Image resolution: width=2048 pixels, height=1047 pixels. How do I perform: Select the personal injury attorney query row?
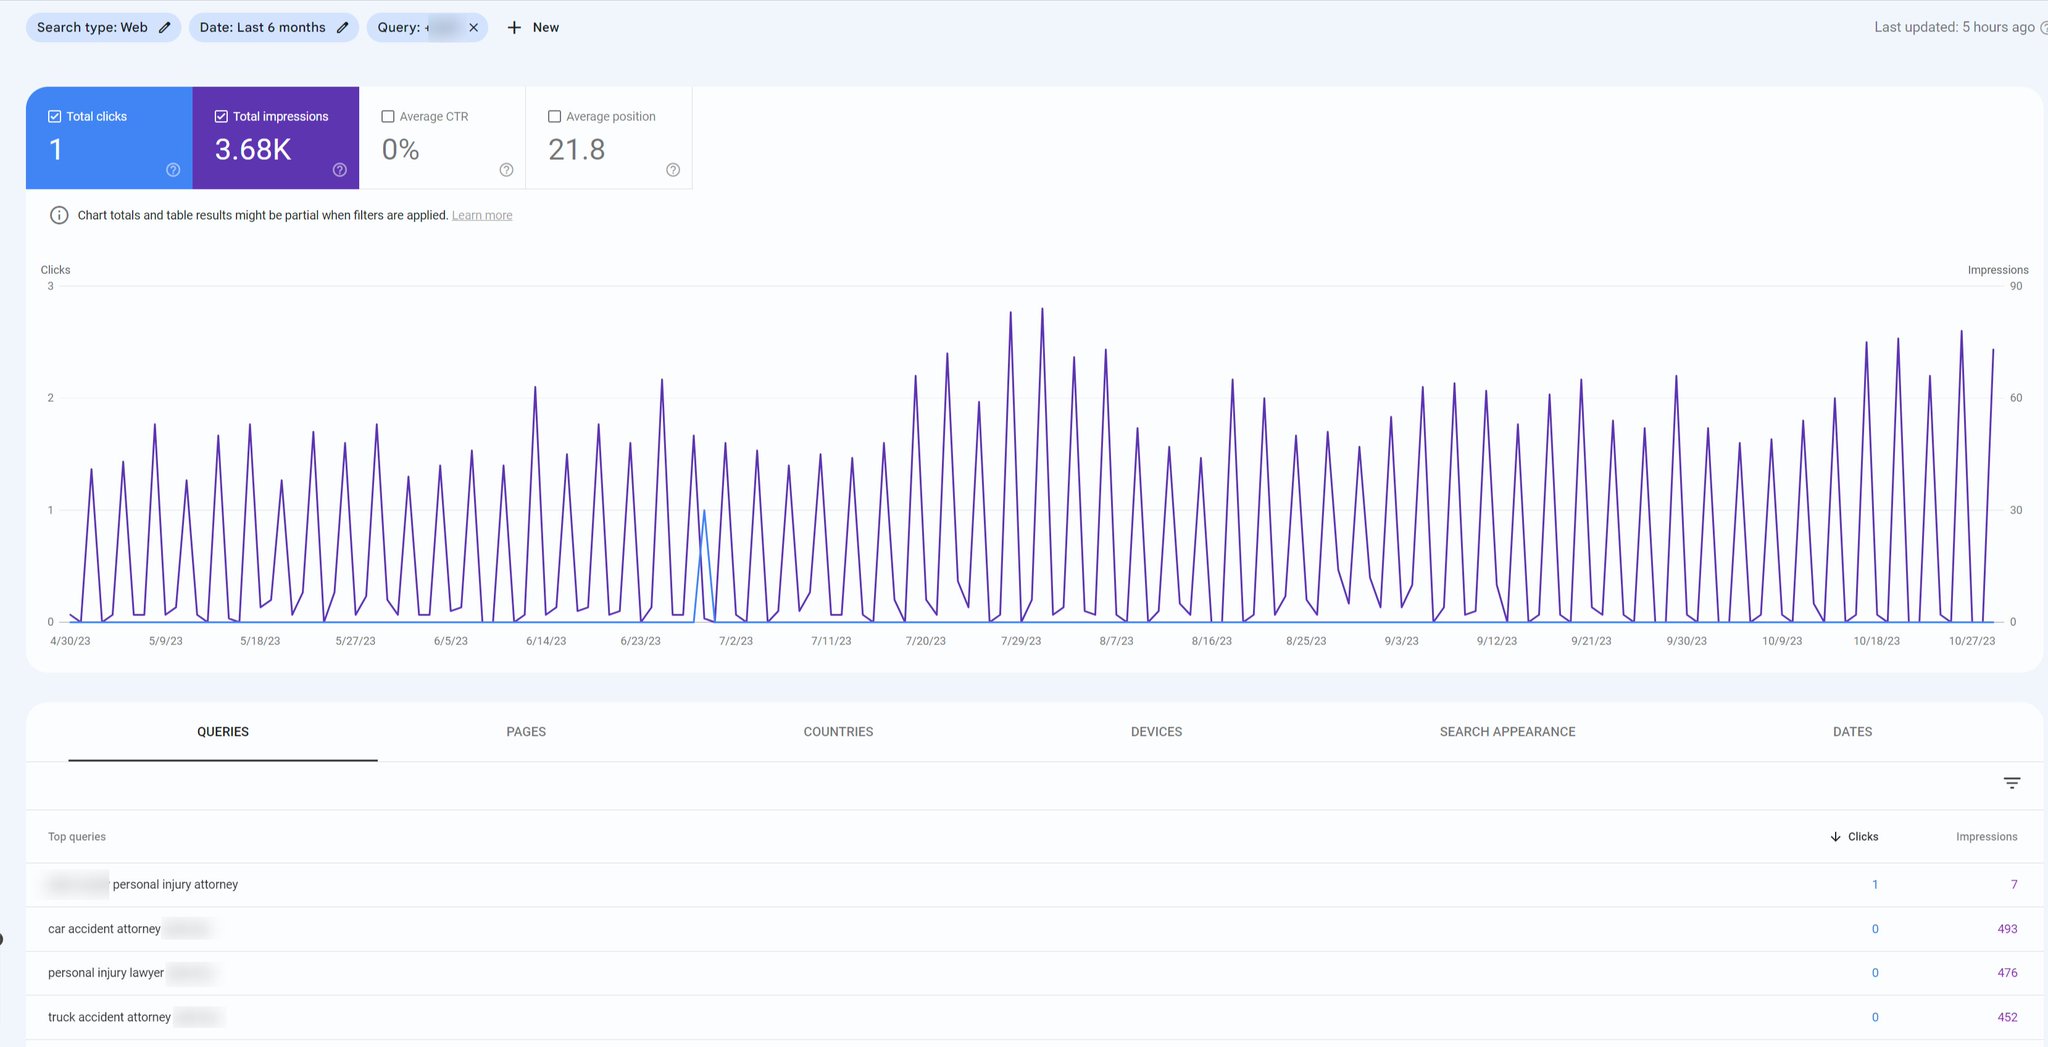point(1035,885)
